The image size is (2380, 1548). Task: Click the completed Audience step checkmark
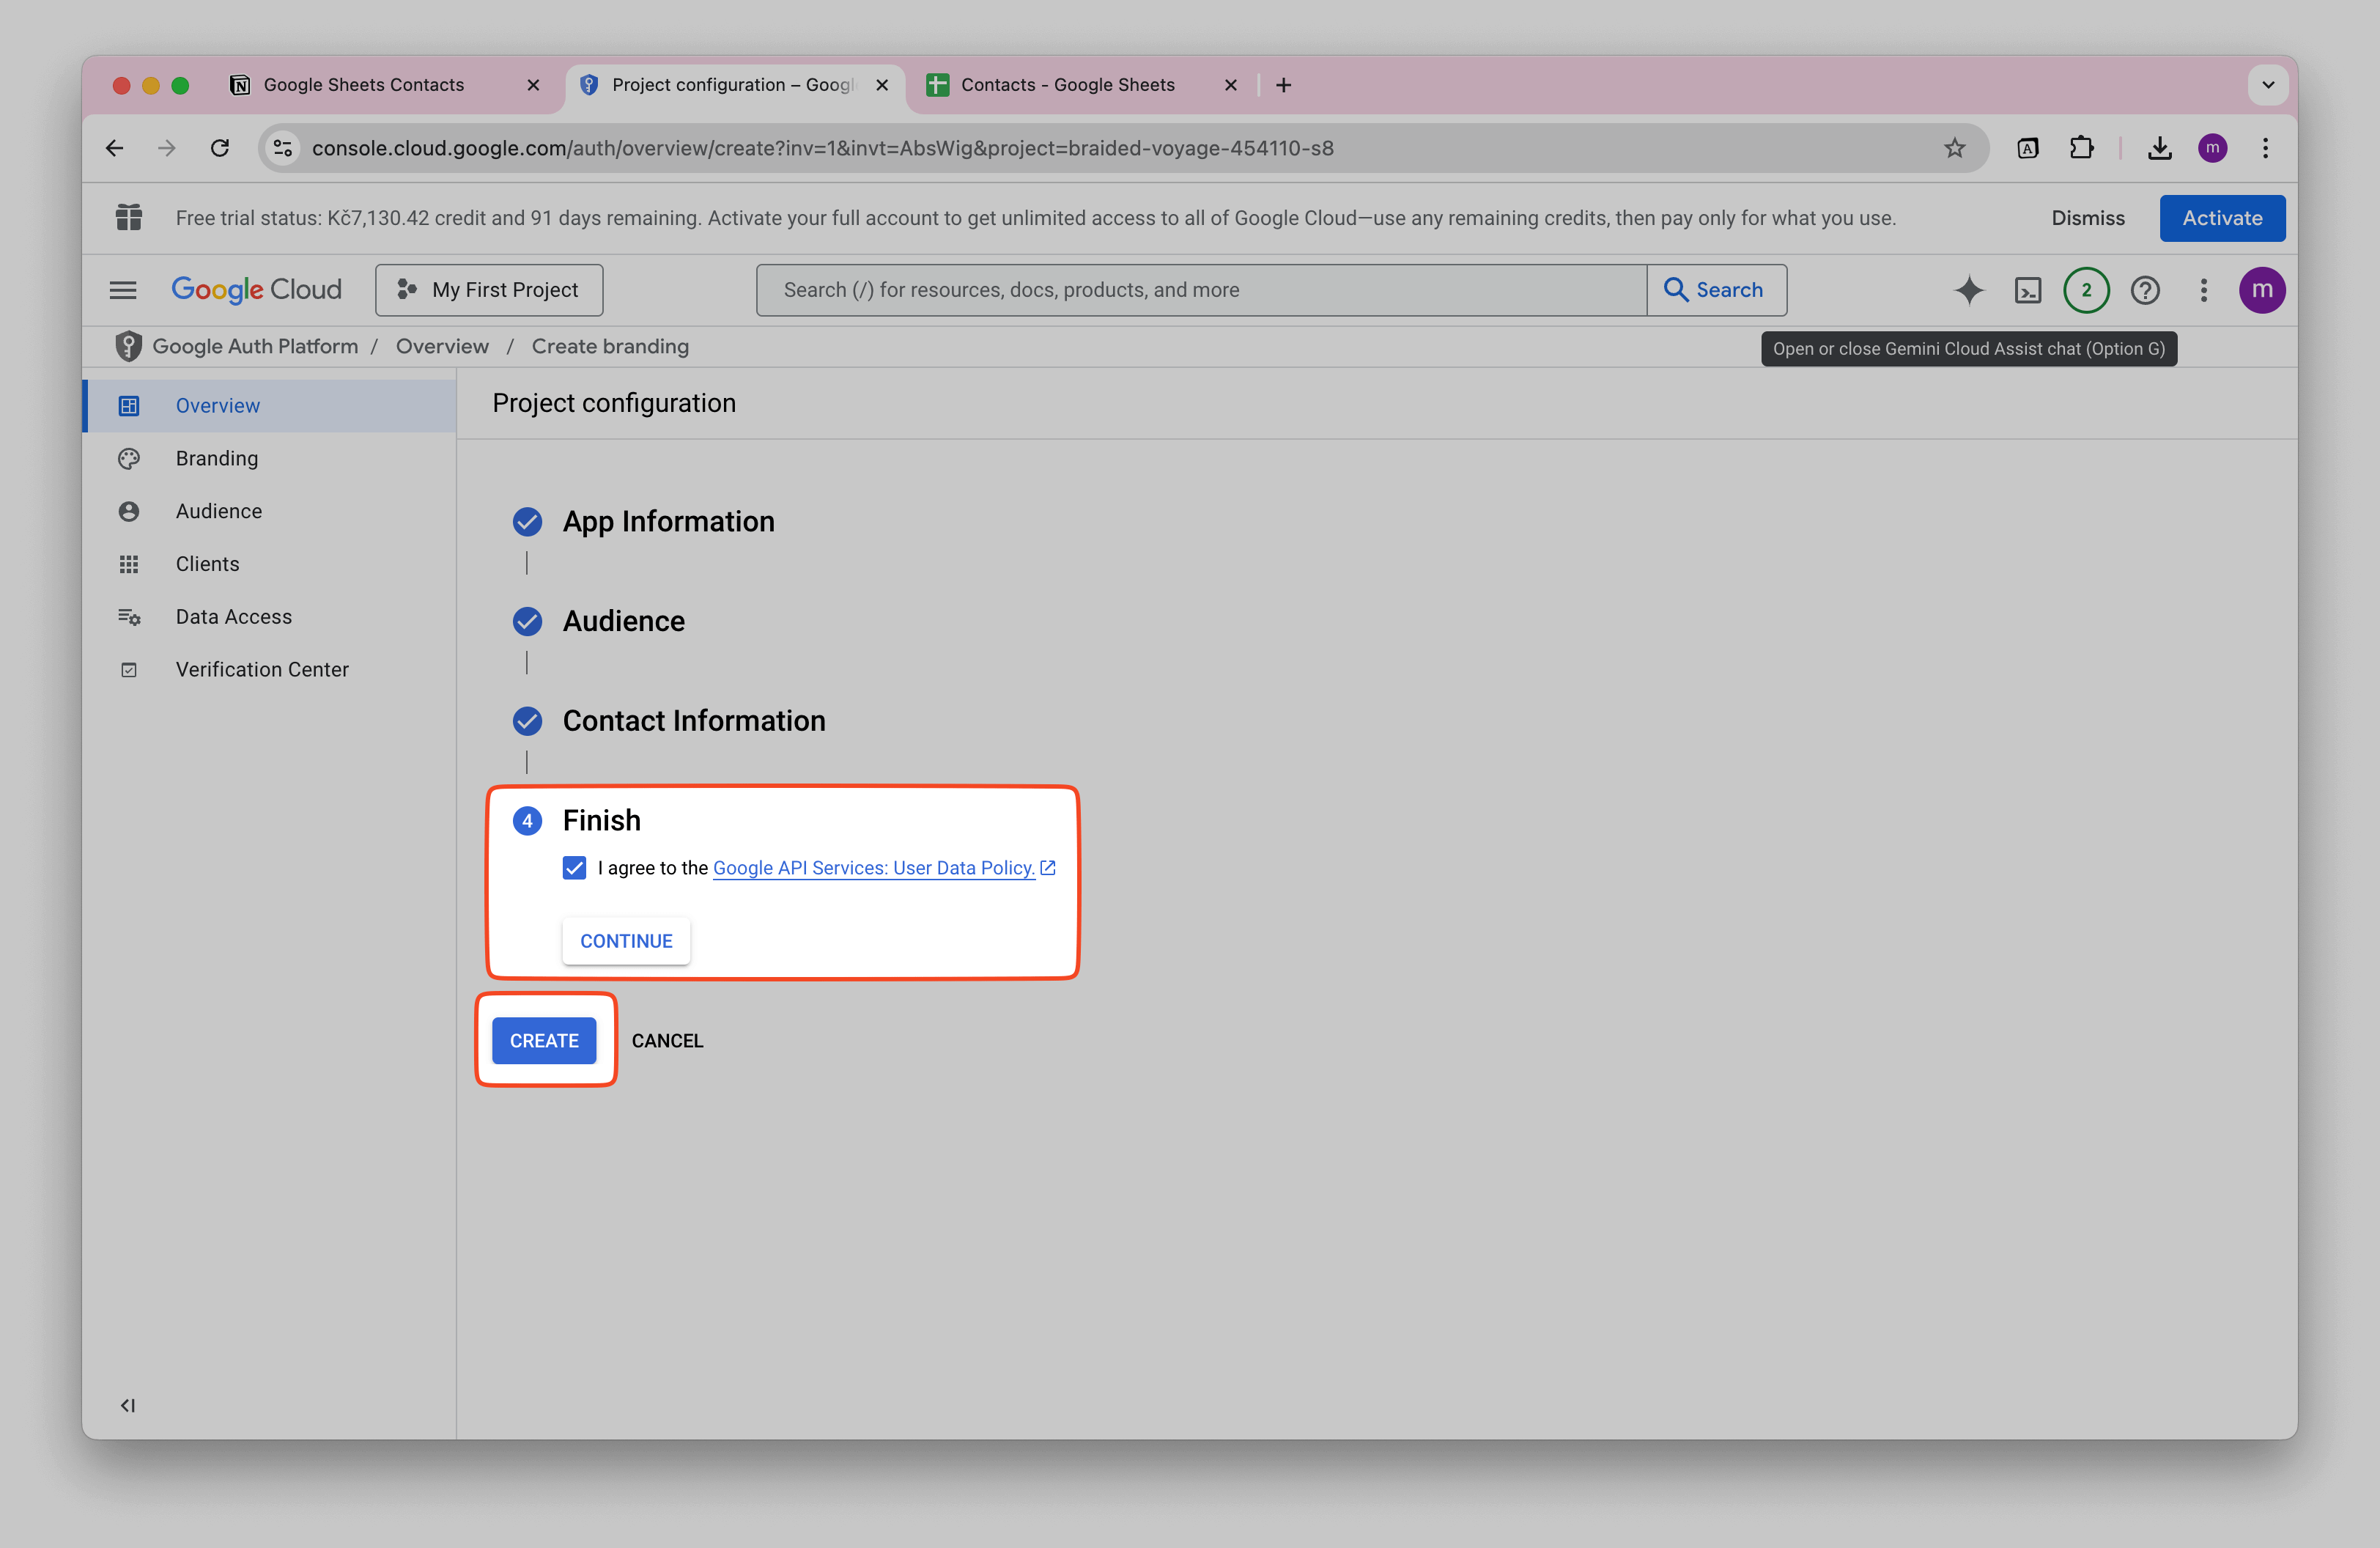(527, 621)
